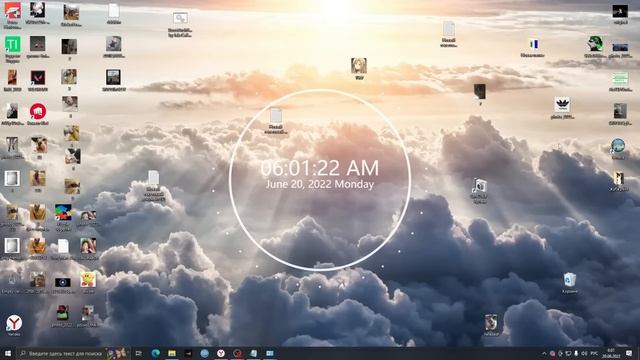Viewport: 640px width, 360px height.
Task: Select the green TI desktop shortcut
Action: pos(13,48)
